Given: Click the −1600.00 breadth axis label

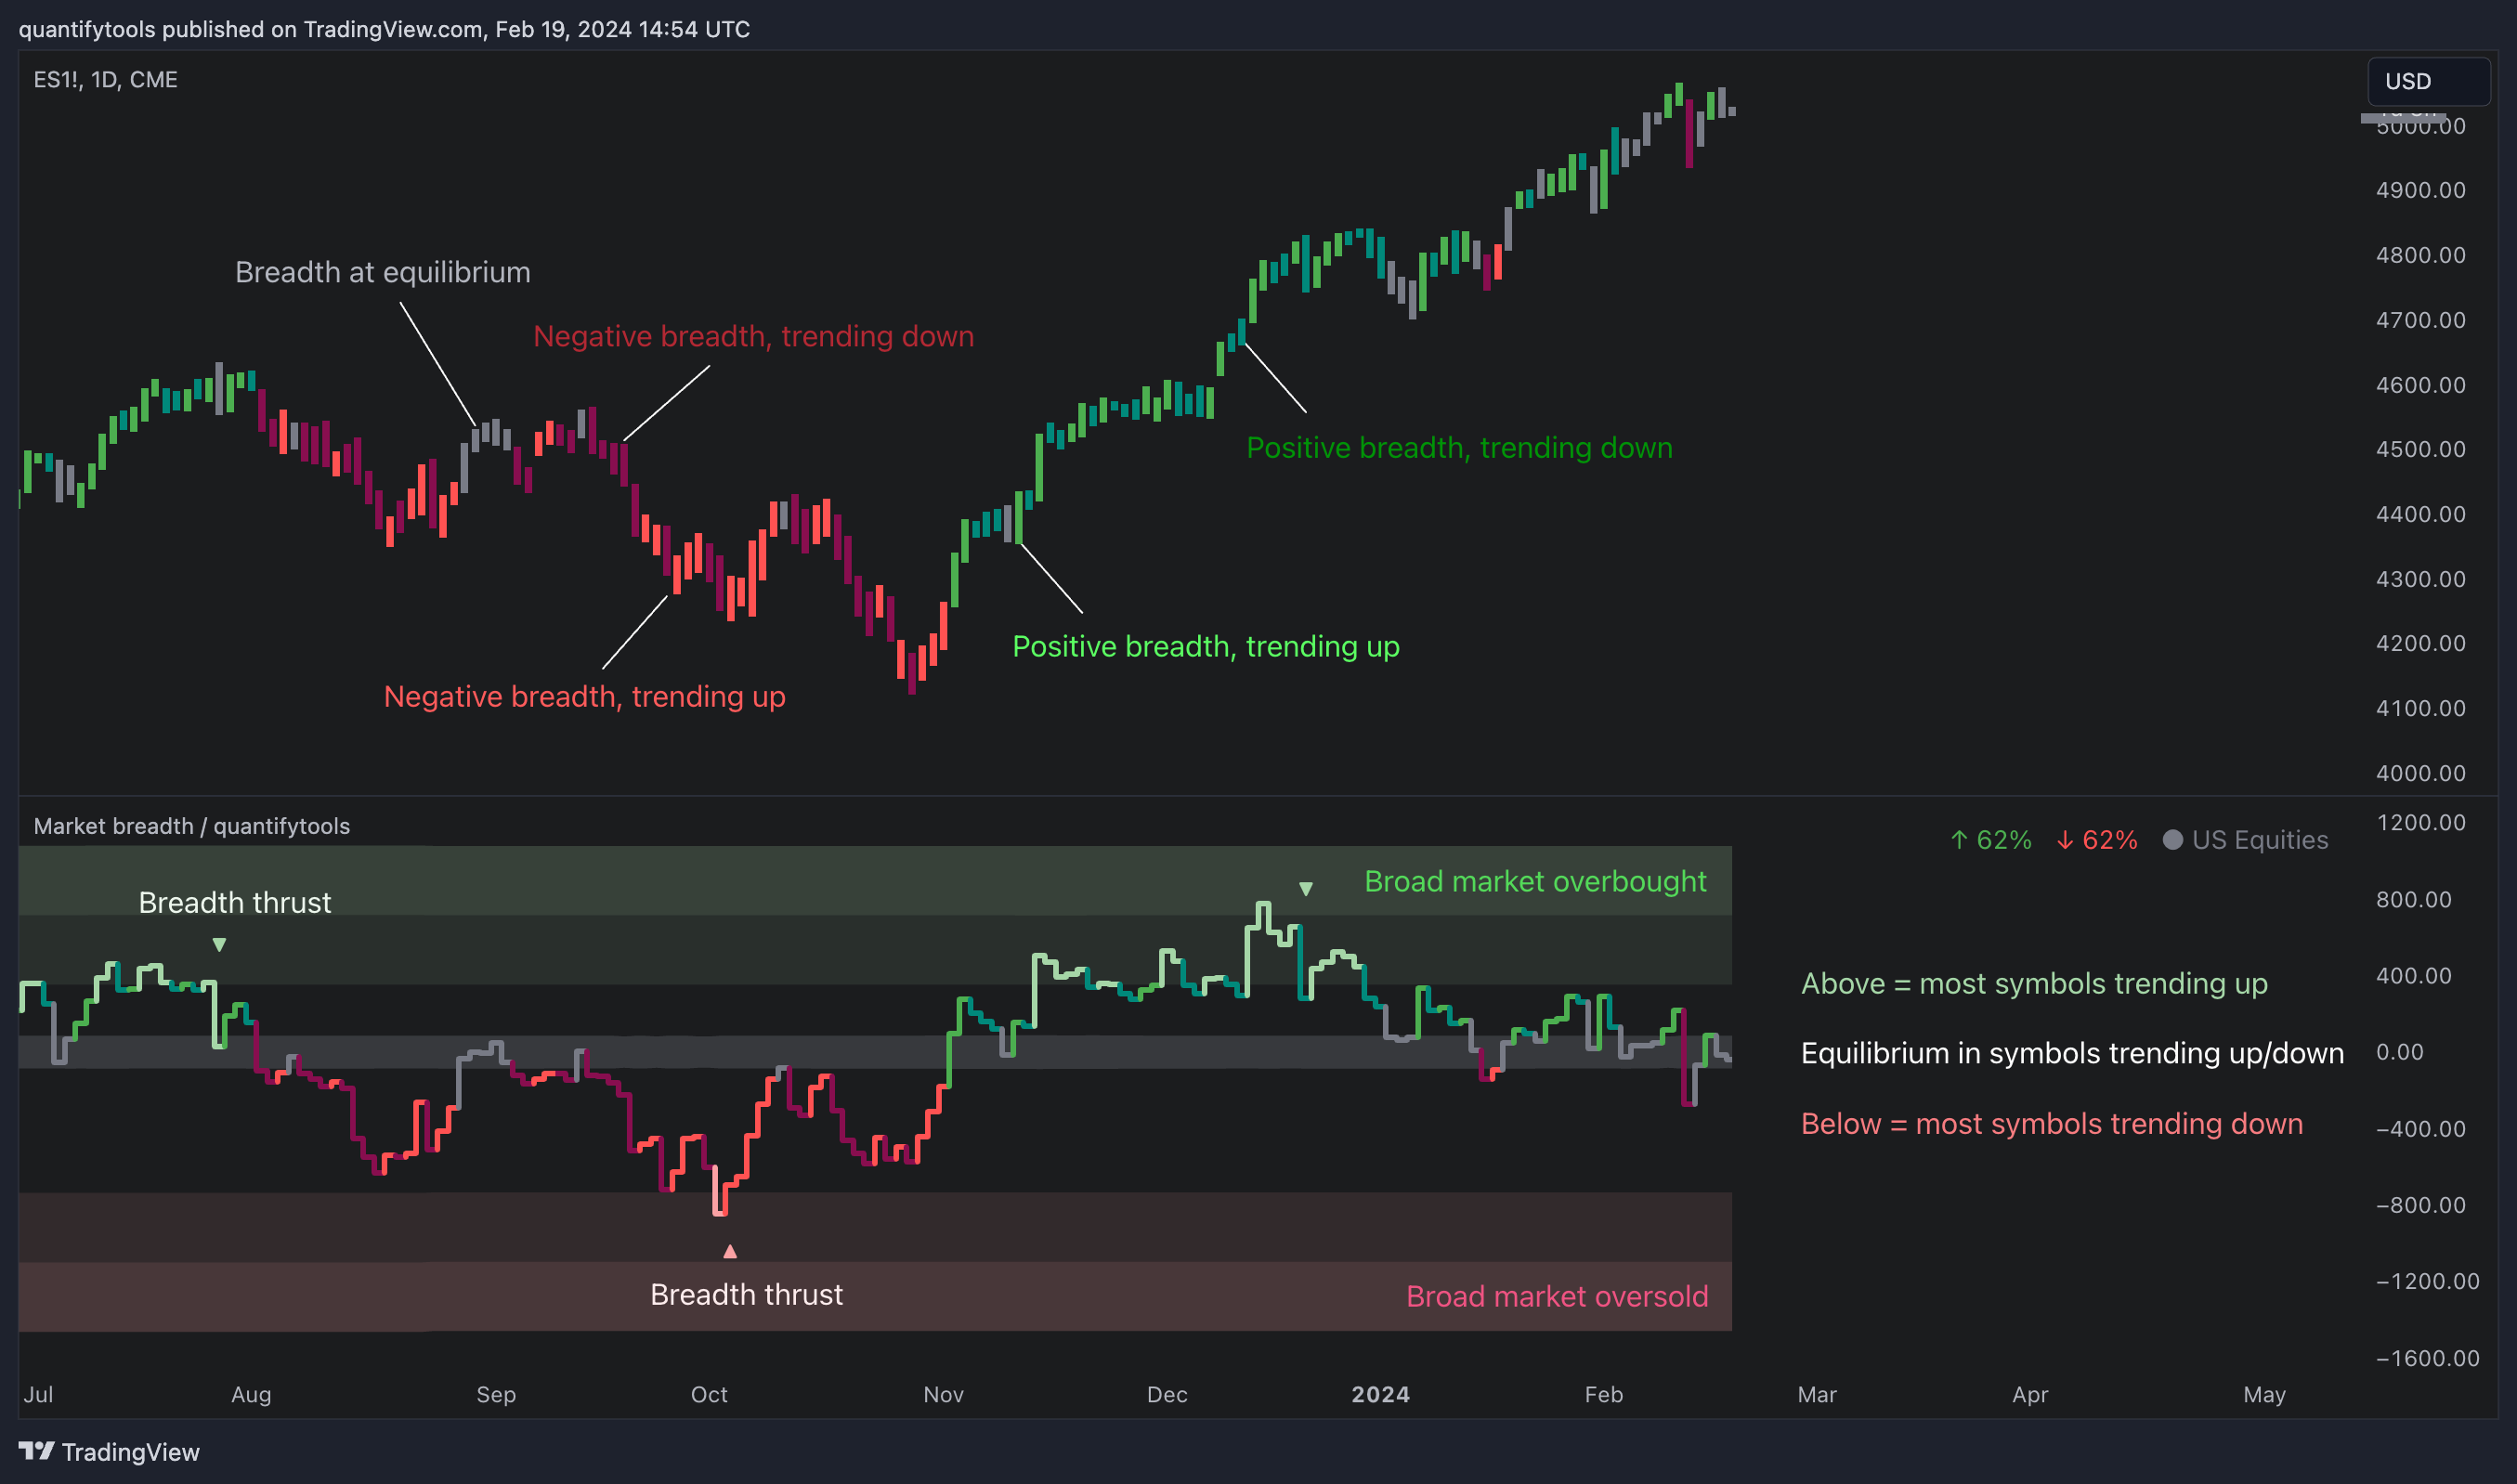Looking at the screenshot, I should [2427, 1358].
